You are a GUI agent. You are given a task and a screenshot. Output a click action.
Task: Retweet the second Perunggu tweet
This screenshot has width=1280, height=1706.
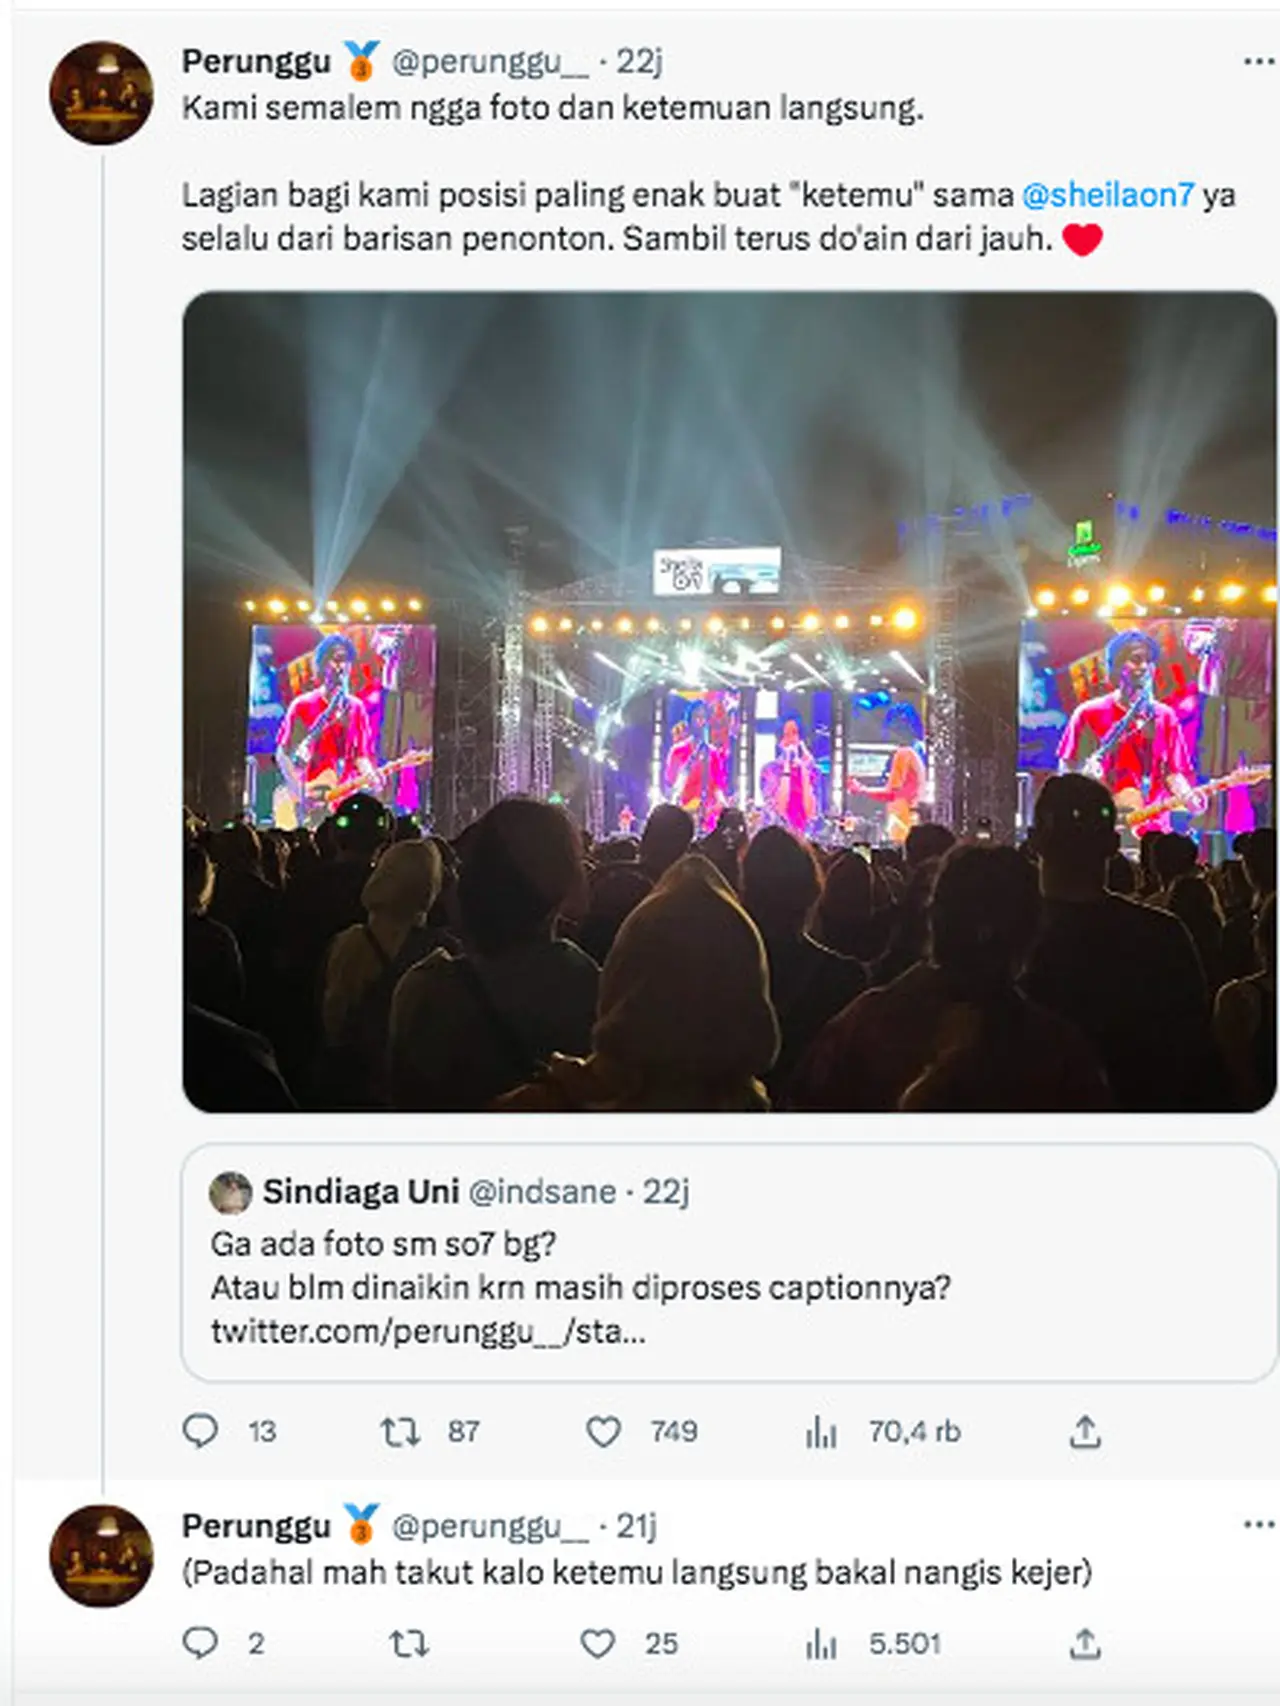[408, 1644]
